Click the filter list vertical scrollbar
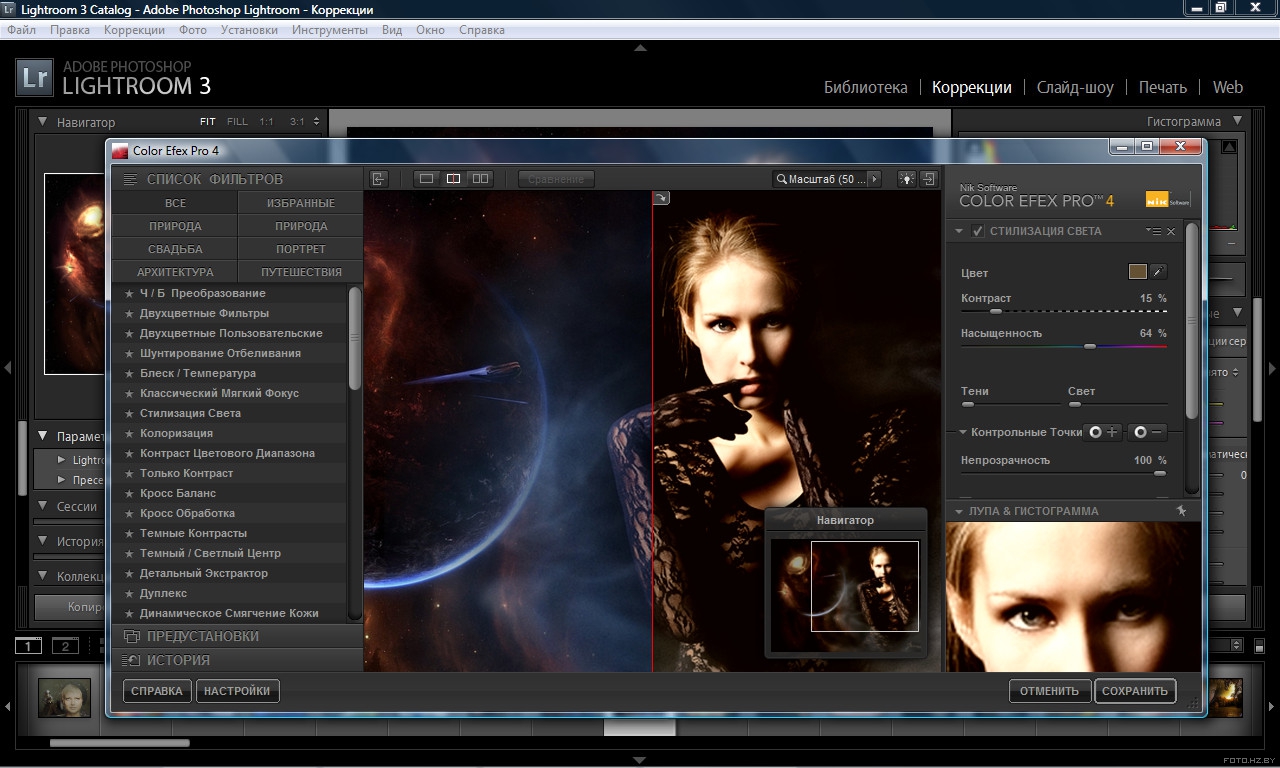Viewport: 1280px width, 768px height. coord(355,338)
